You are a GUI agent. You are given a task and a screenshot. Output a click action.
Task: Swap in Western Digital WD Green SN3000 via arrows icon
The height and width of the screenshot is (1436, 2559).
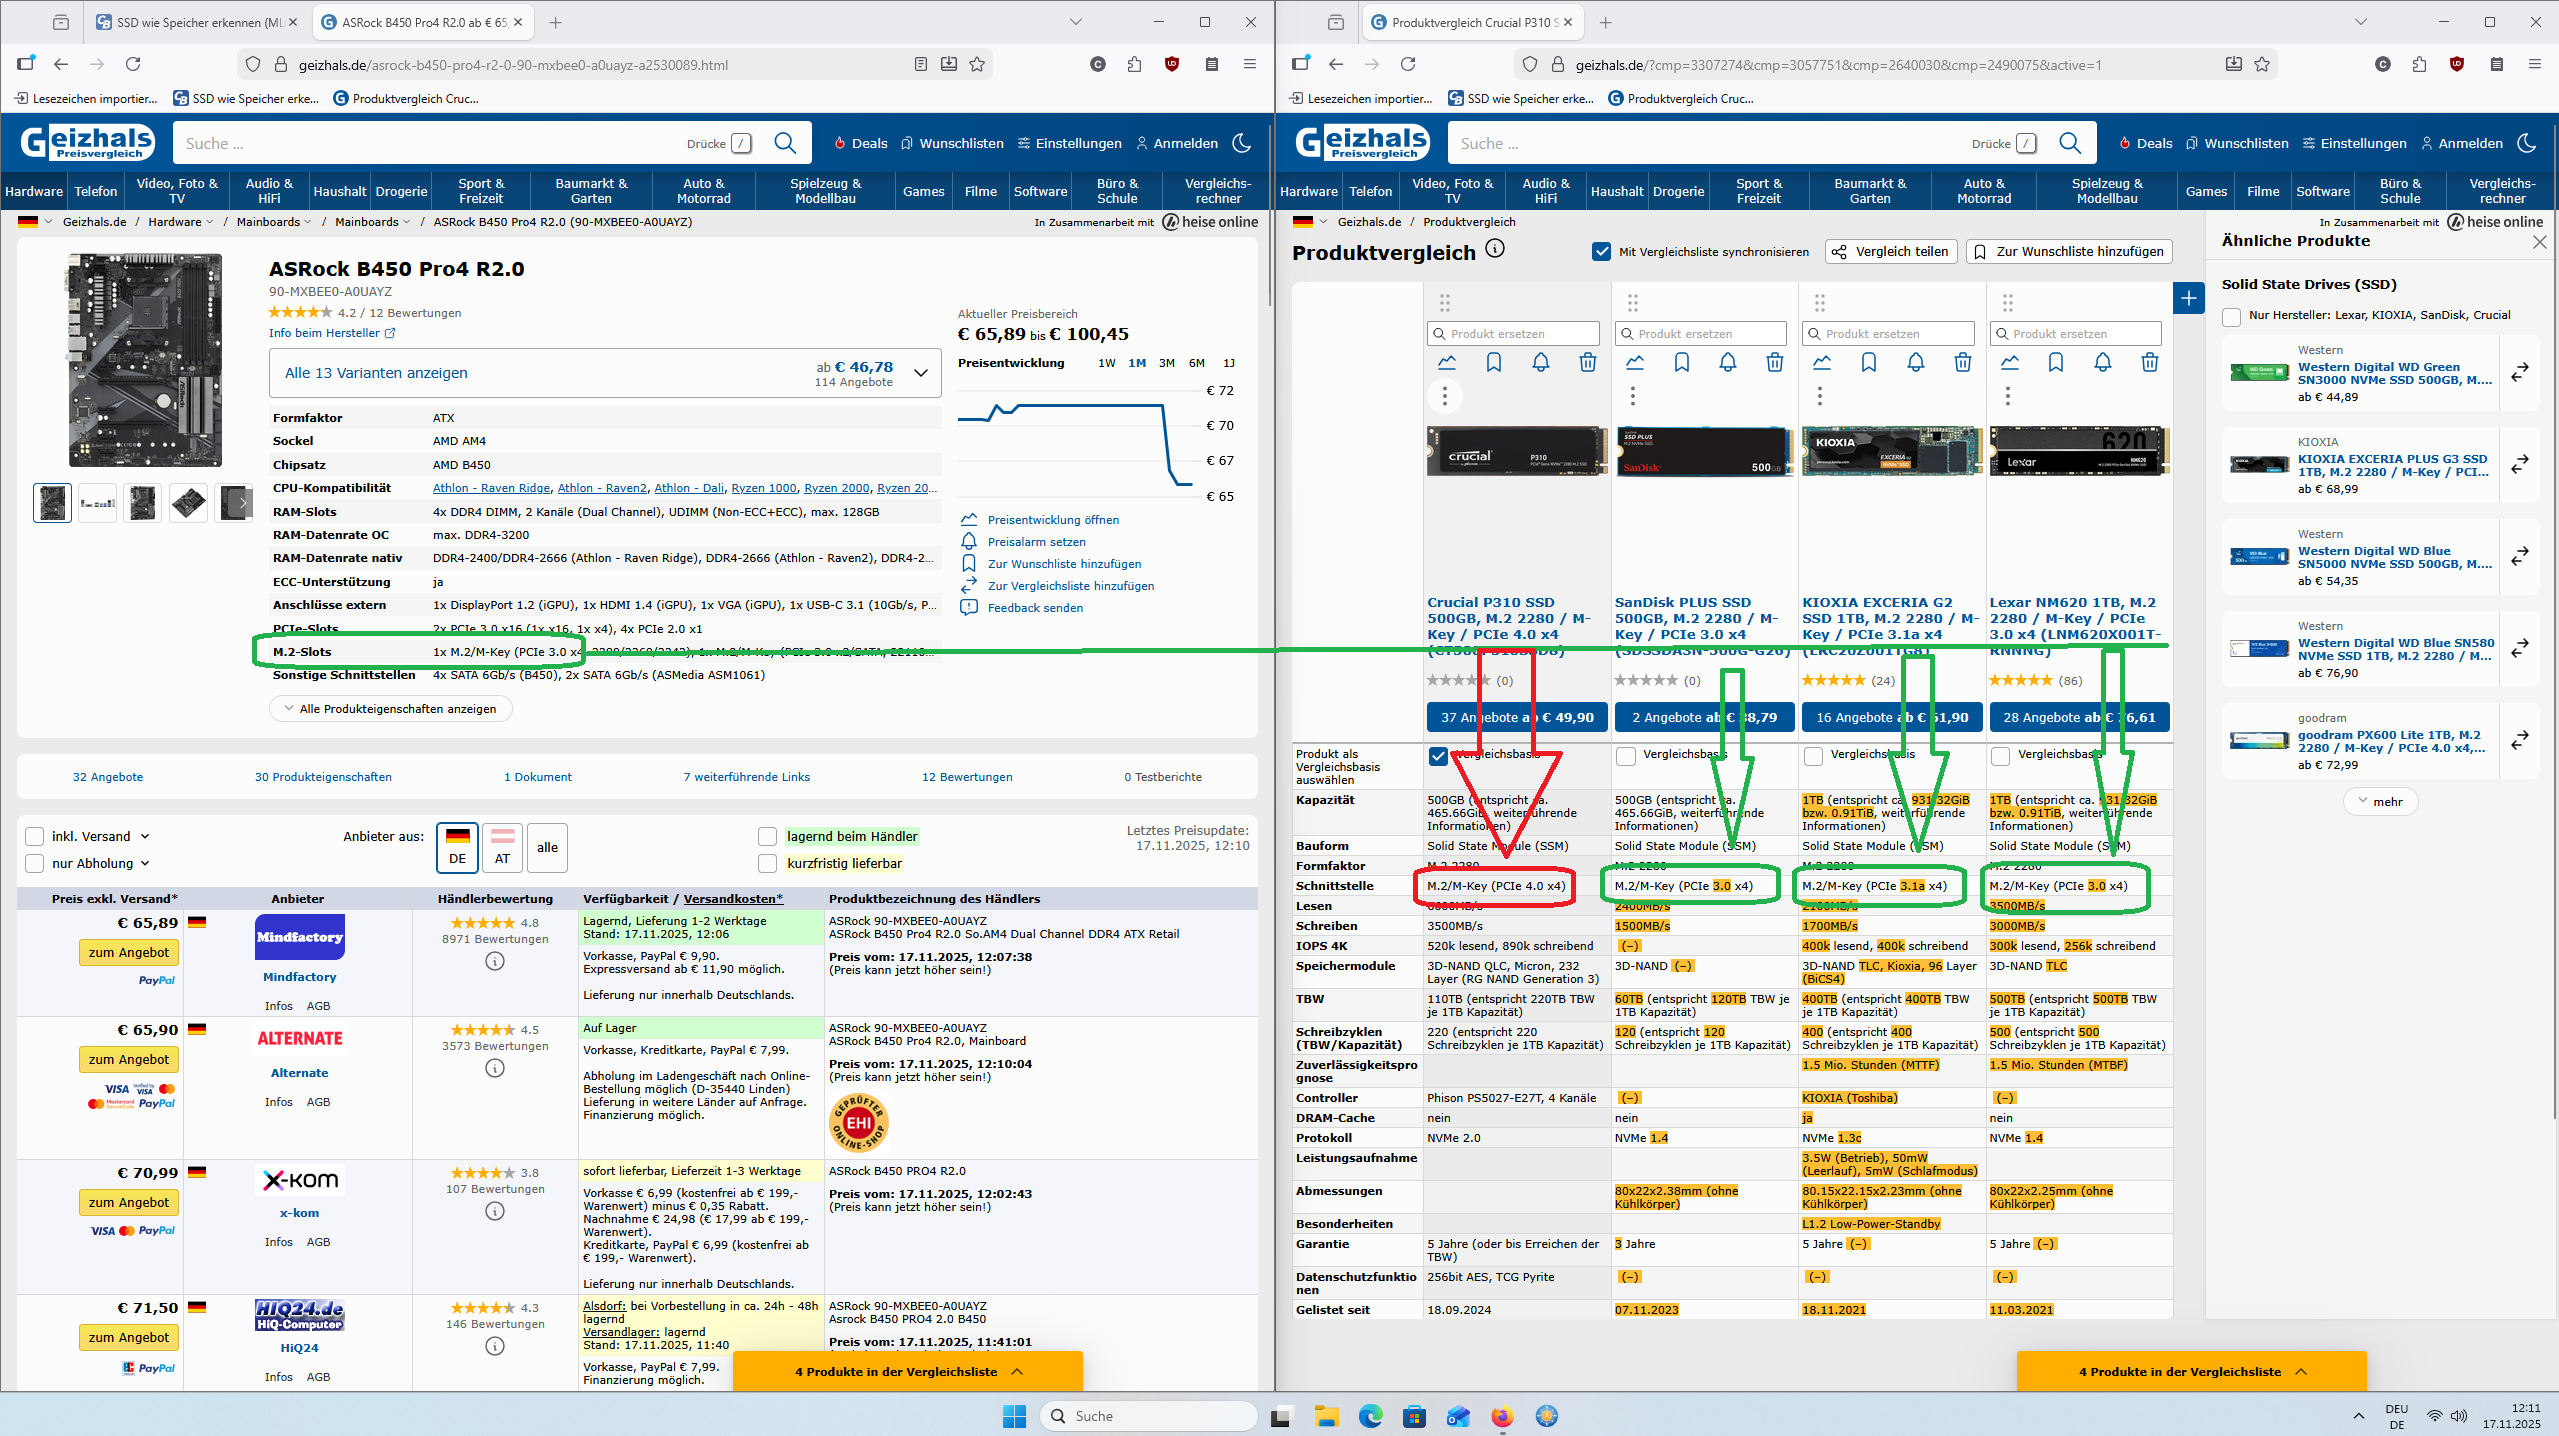2520,372
